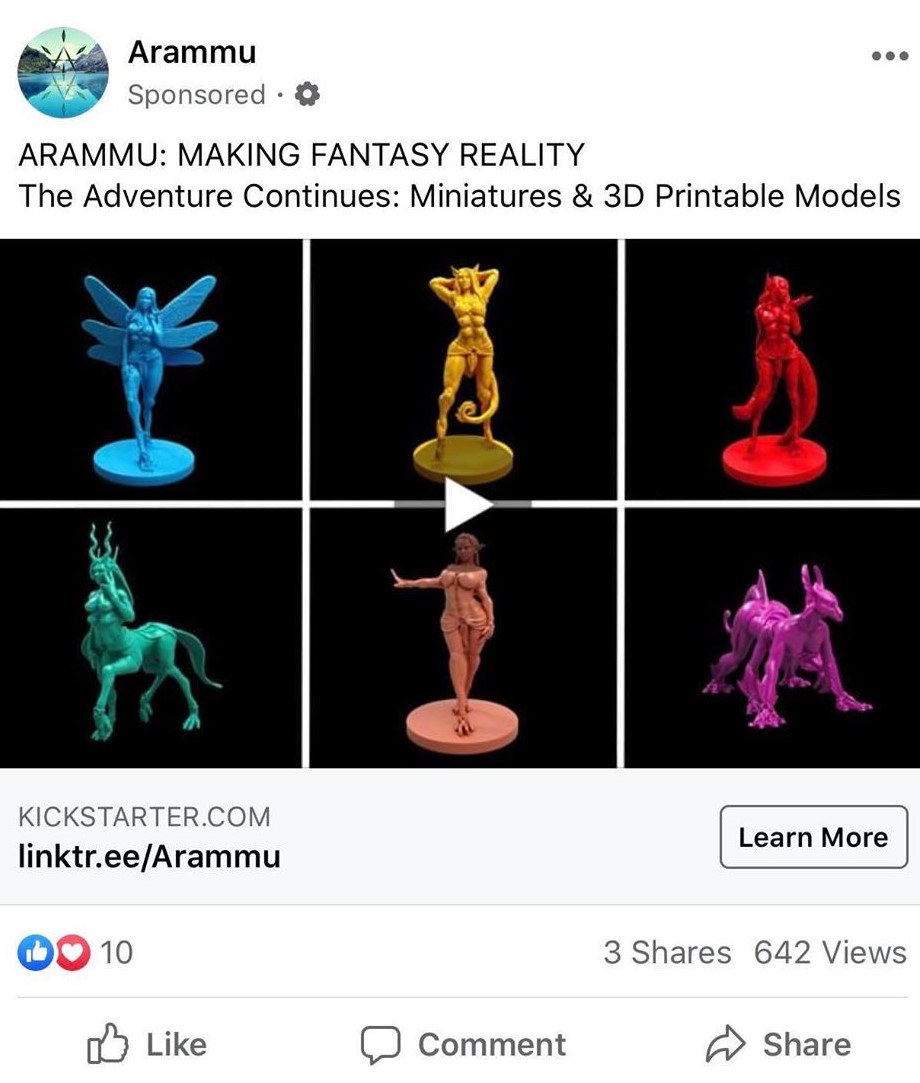Click the Sponsored label
The image size is (920, 1083).
coord(197,95)
